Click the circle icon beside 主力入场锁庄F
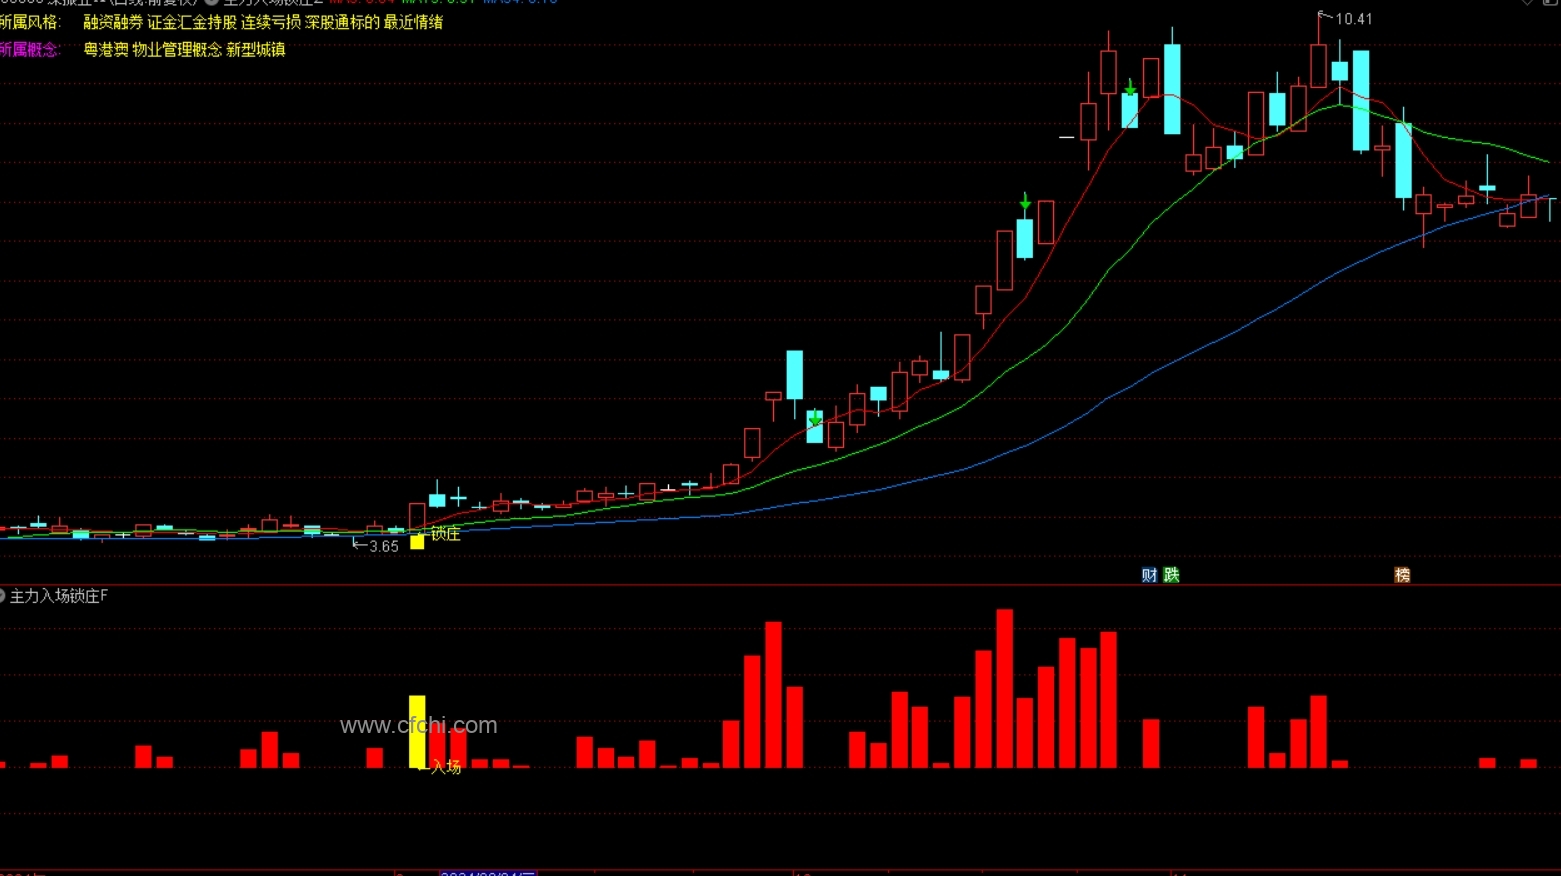The image size is (1561, 876). click(2, 596)
